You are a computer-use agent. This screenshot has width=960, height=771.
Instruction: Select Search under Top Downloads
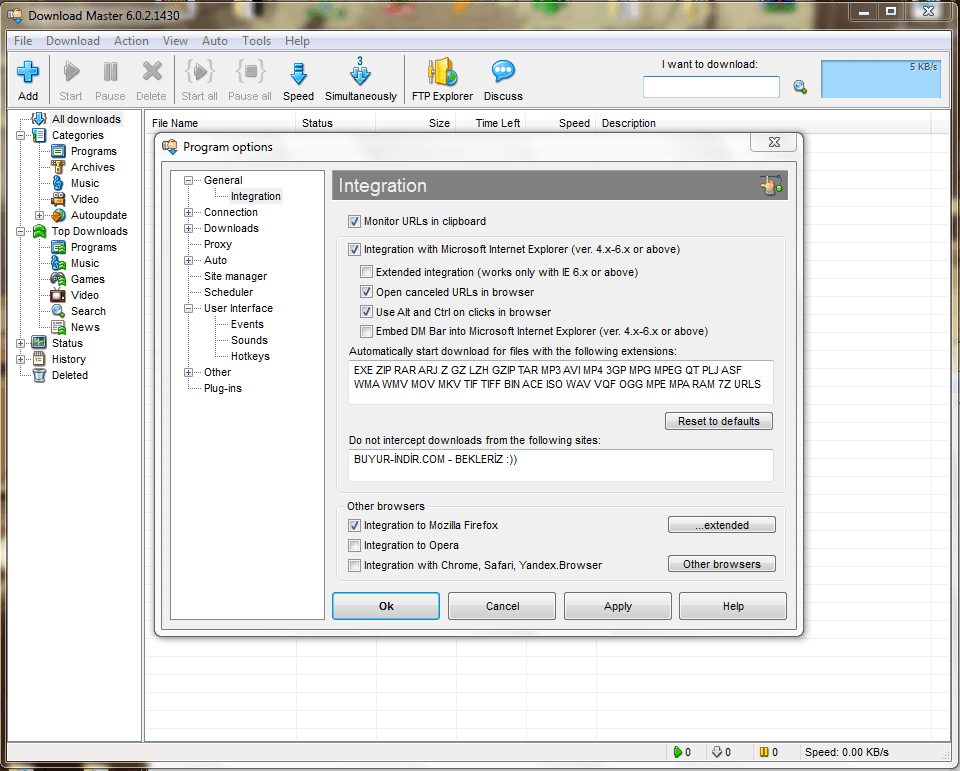pyautogui.click(x=88, y=311)
